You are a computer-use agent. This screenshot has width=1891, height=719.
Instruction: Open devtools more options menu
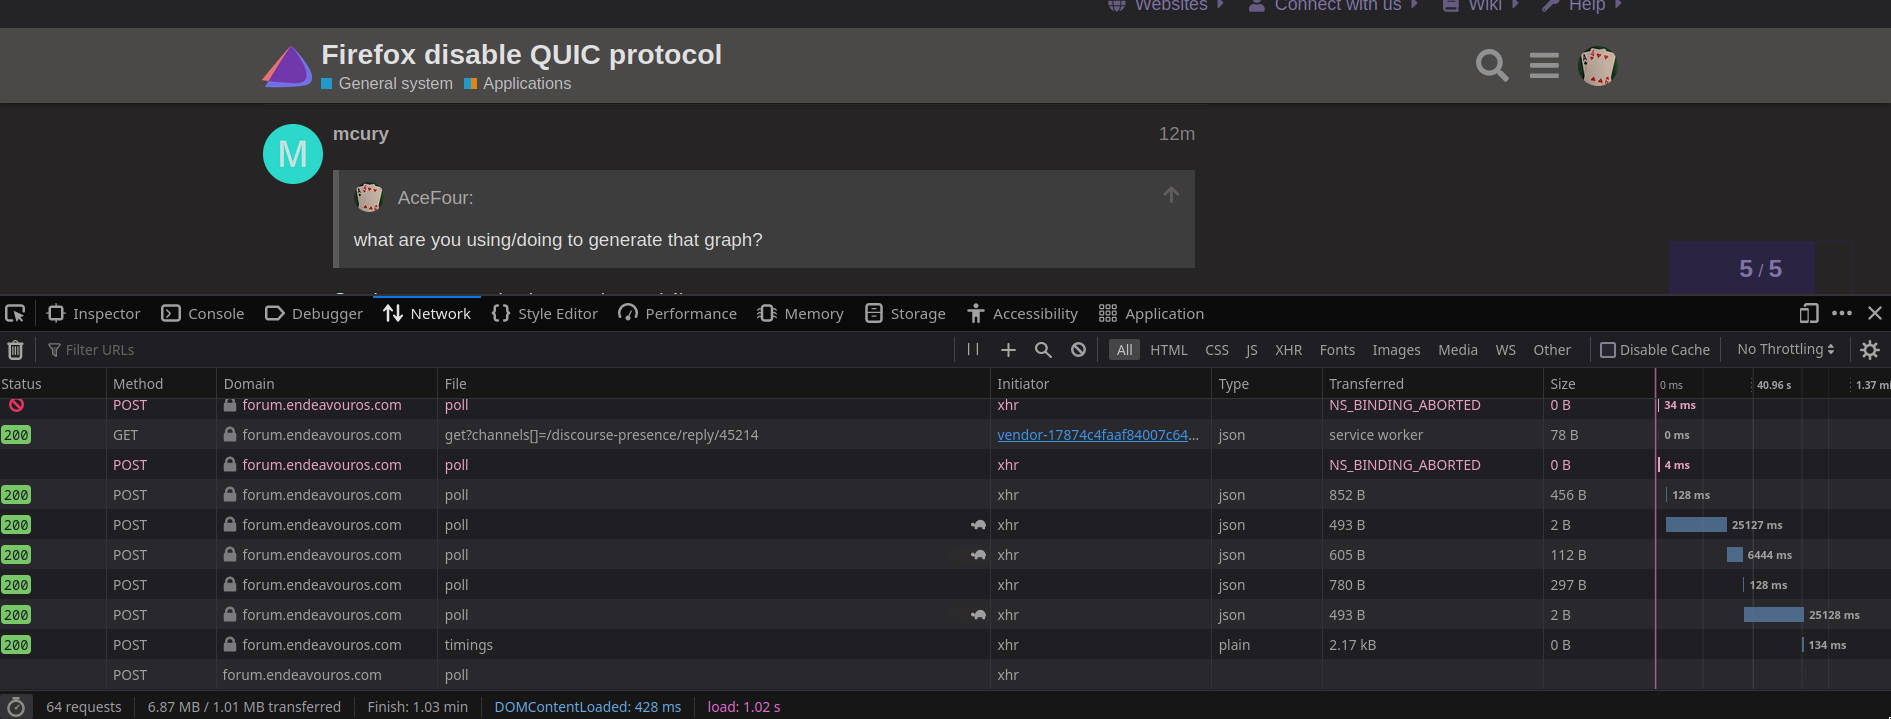pyautogui.click(x=1842, y=314)
